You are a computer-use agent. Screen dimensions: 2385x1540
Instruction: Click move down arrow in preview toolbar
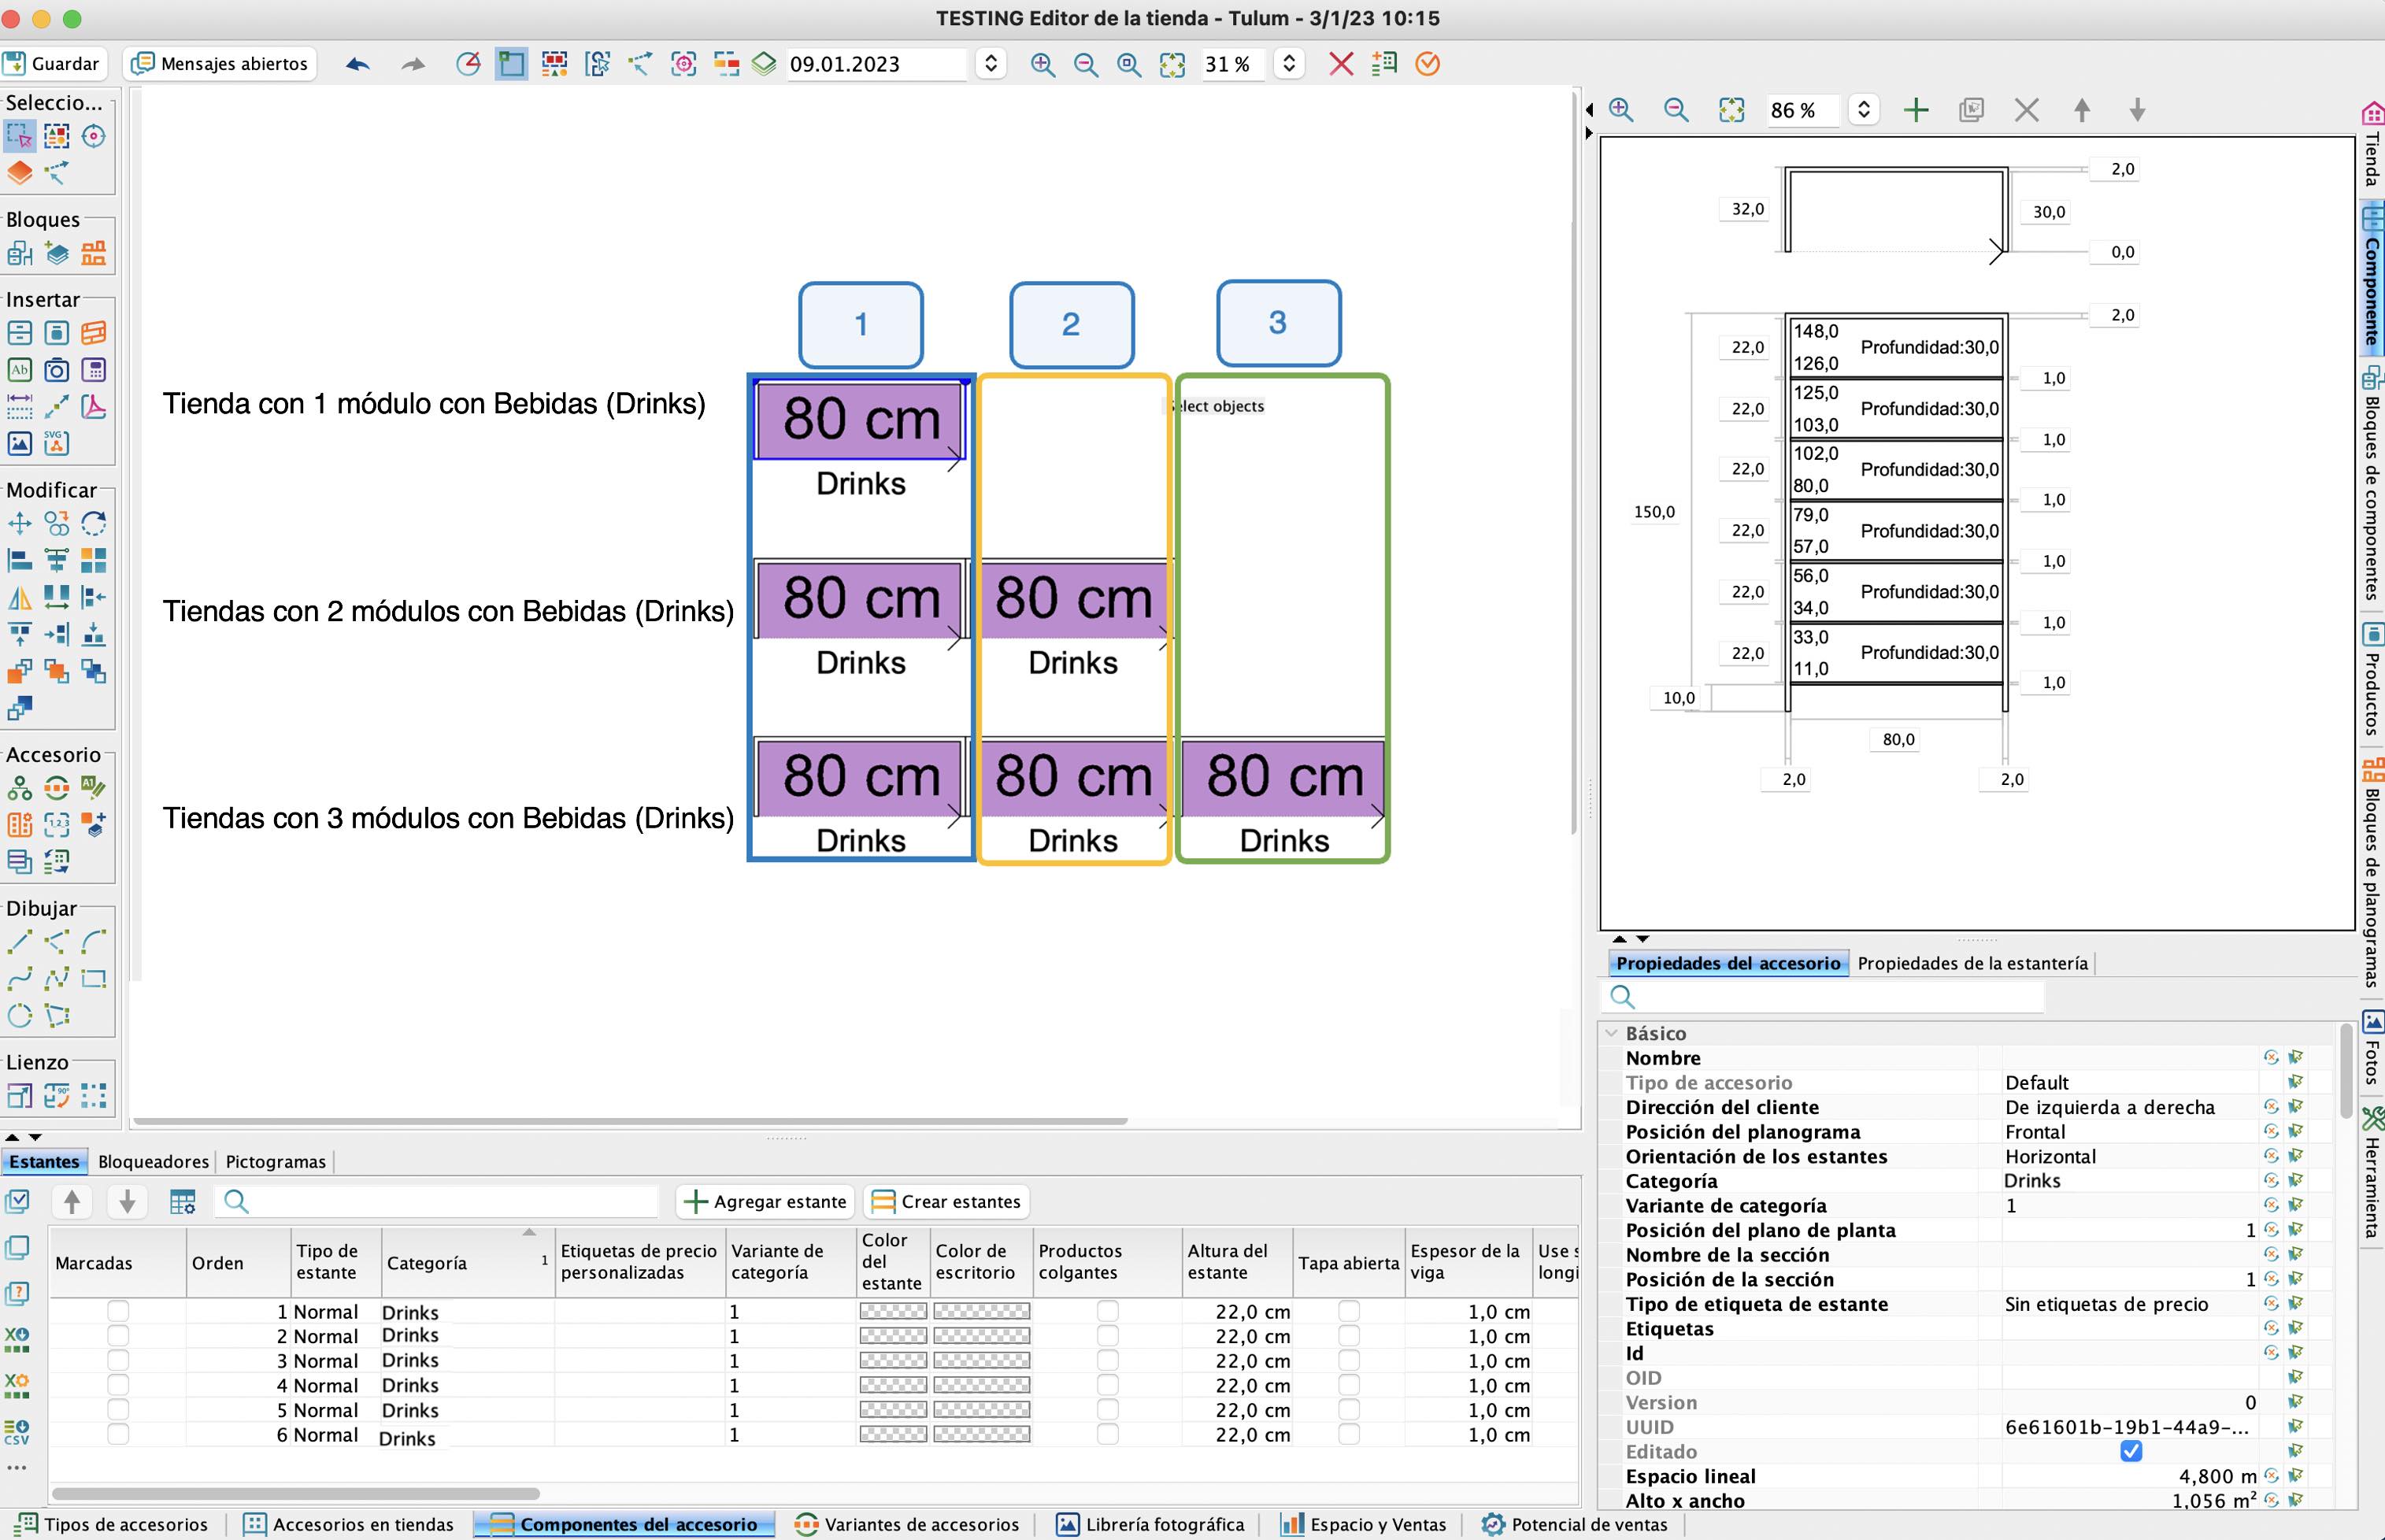click(2137, 110)
